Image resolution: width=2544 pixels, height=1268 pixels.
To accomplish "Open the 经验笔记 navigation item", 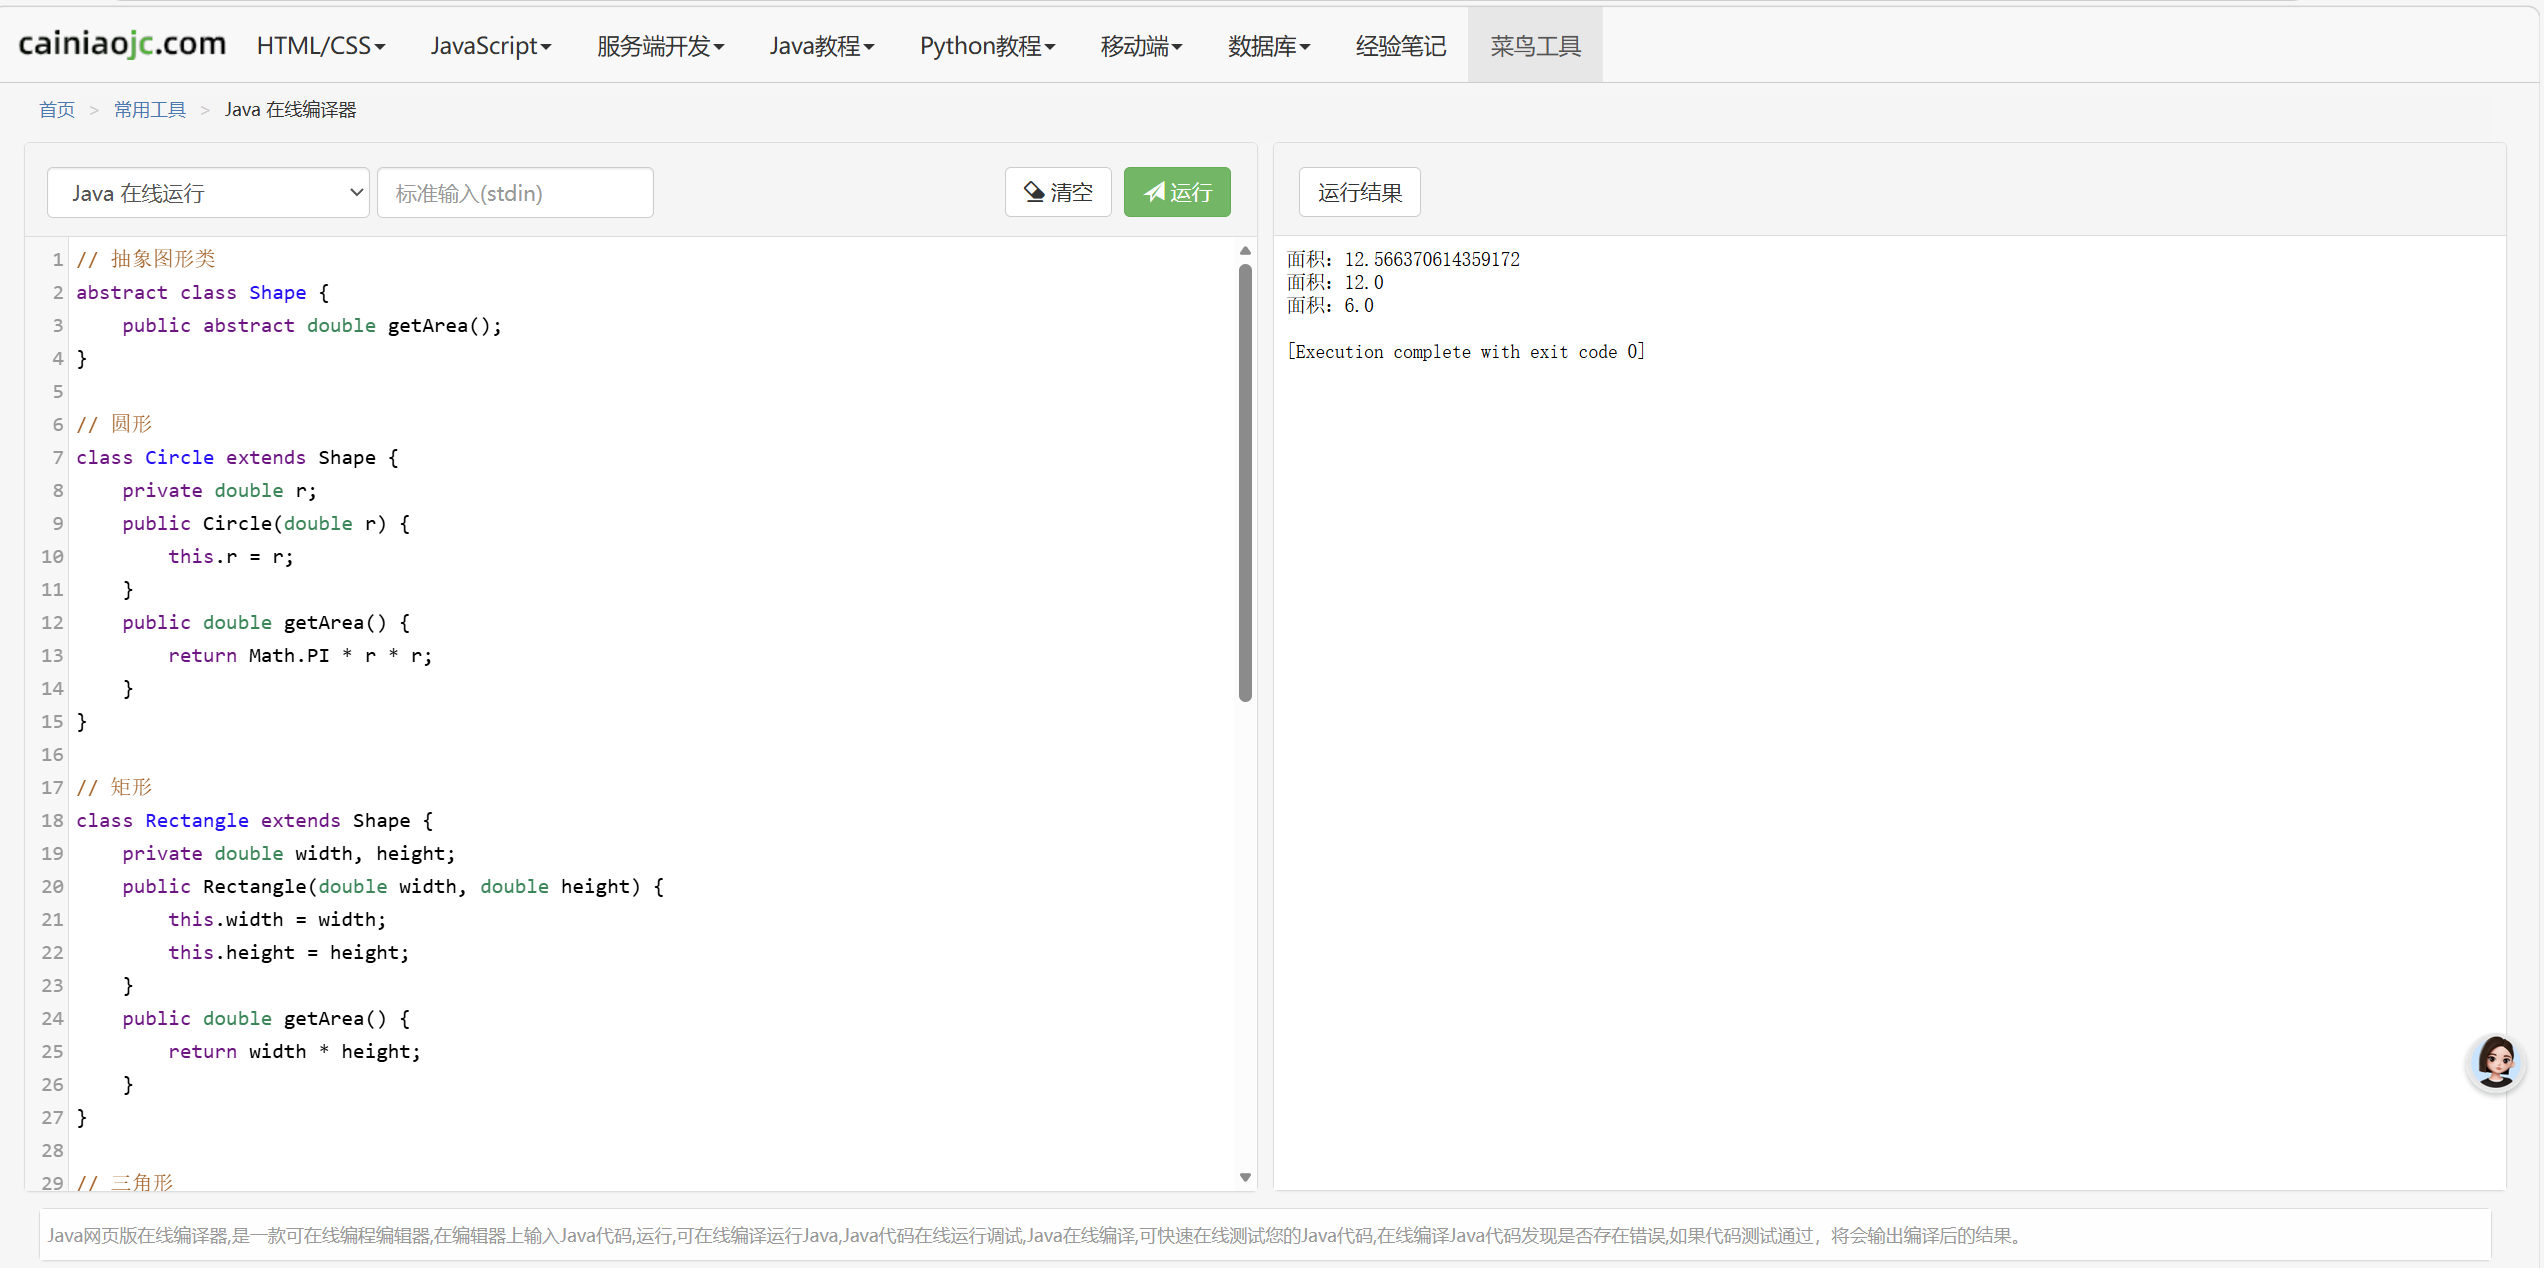I will (x=1400, y=46).
